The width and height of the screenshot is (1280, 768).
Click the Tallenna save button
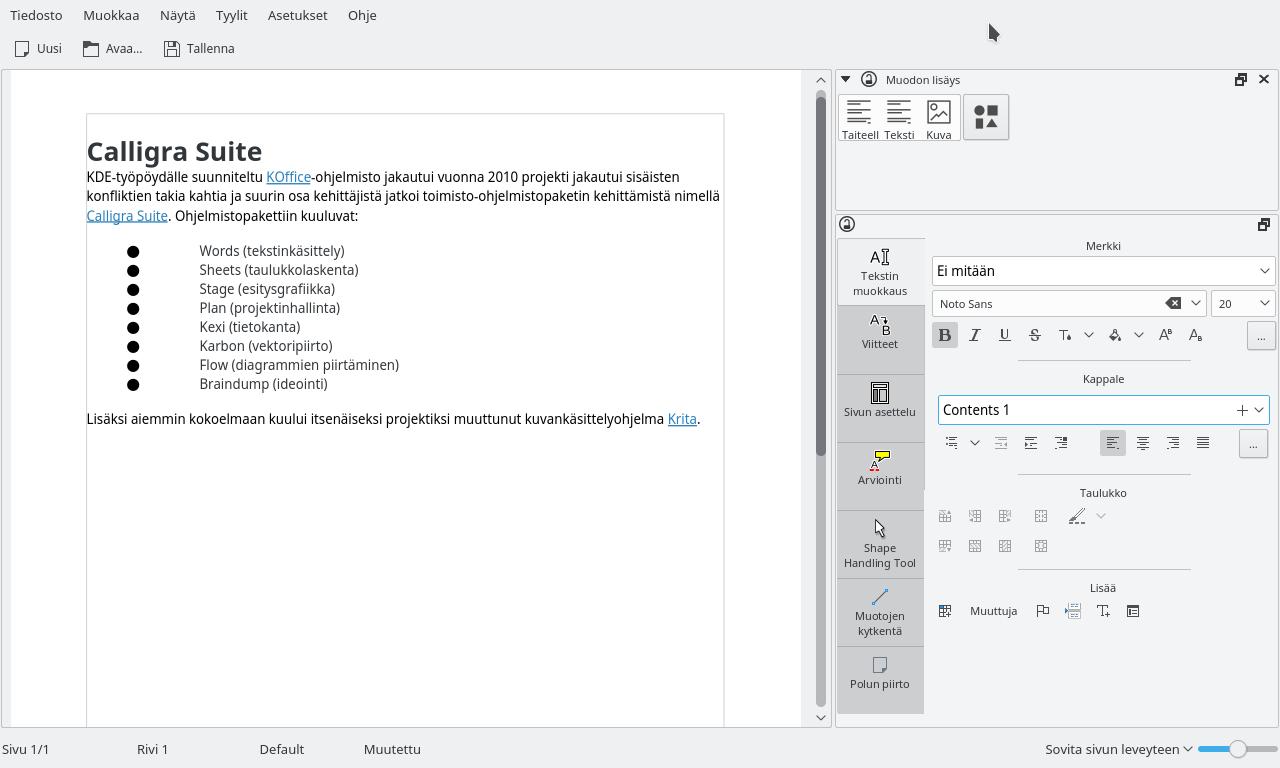point(199,48)
